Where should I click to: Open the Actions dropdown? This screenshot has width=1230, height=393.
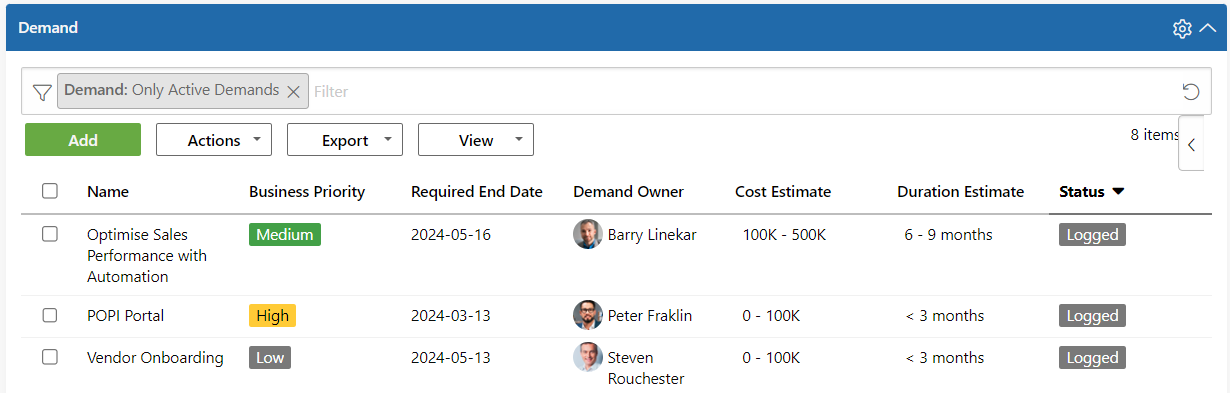pyautogui.click(x=214, y=140)
